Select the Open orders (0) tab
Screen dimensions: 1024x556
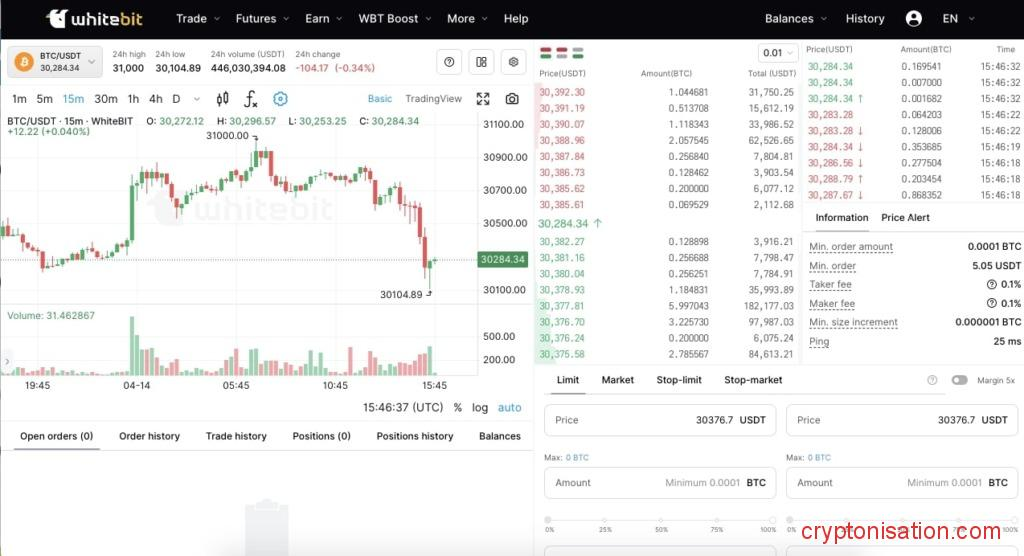point(57,436)
